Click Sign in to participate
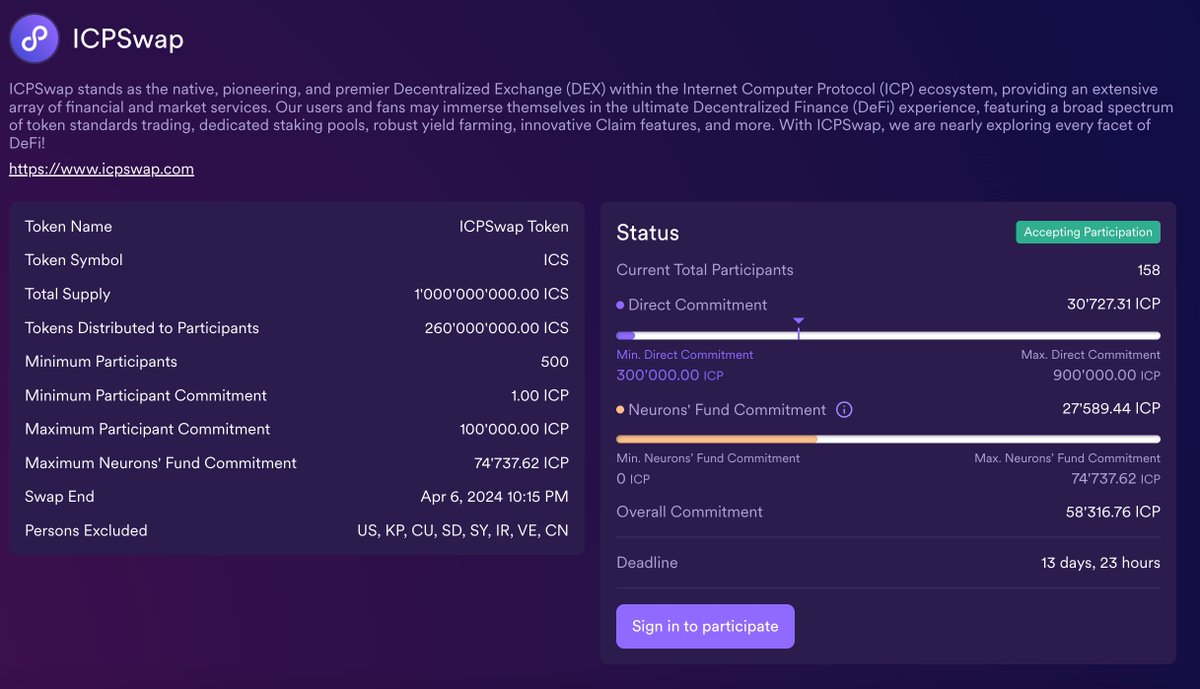The width and height of the screenshot is (1200, 689). pos(705,625)
